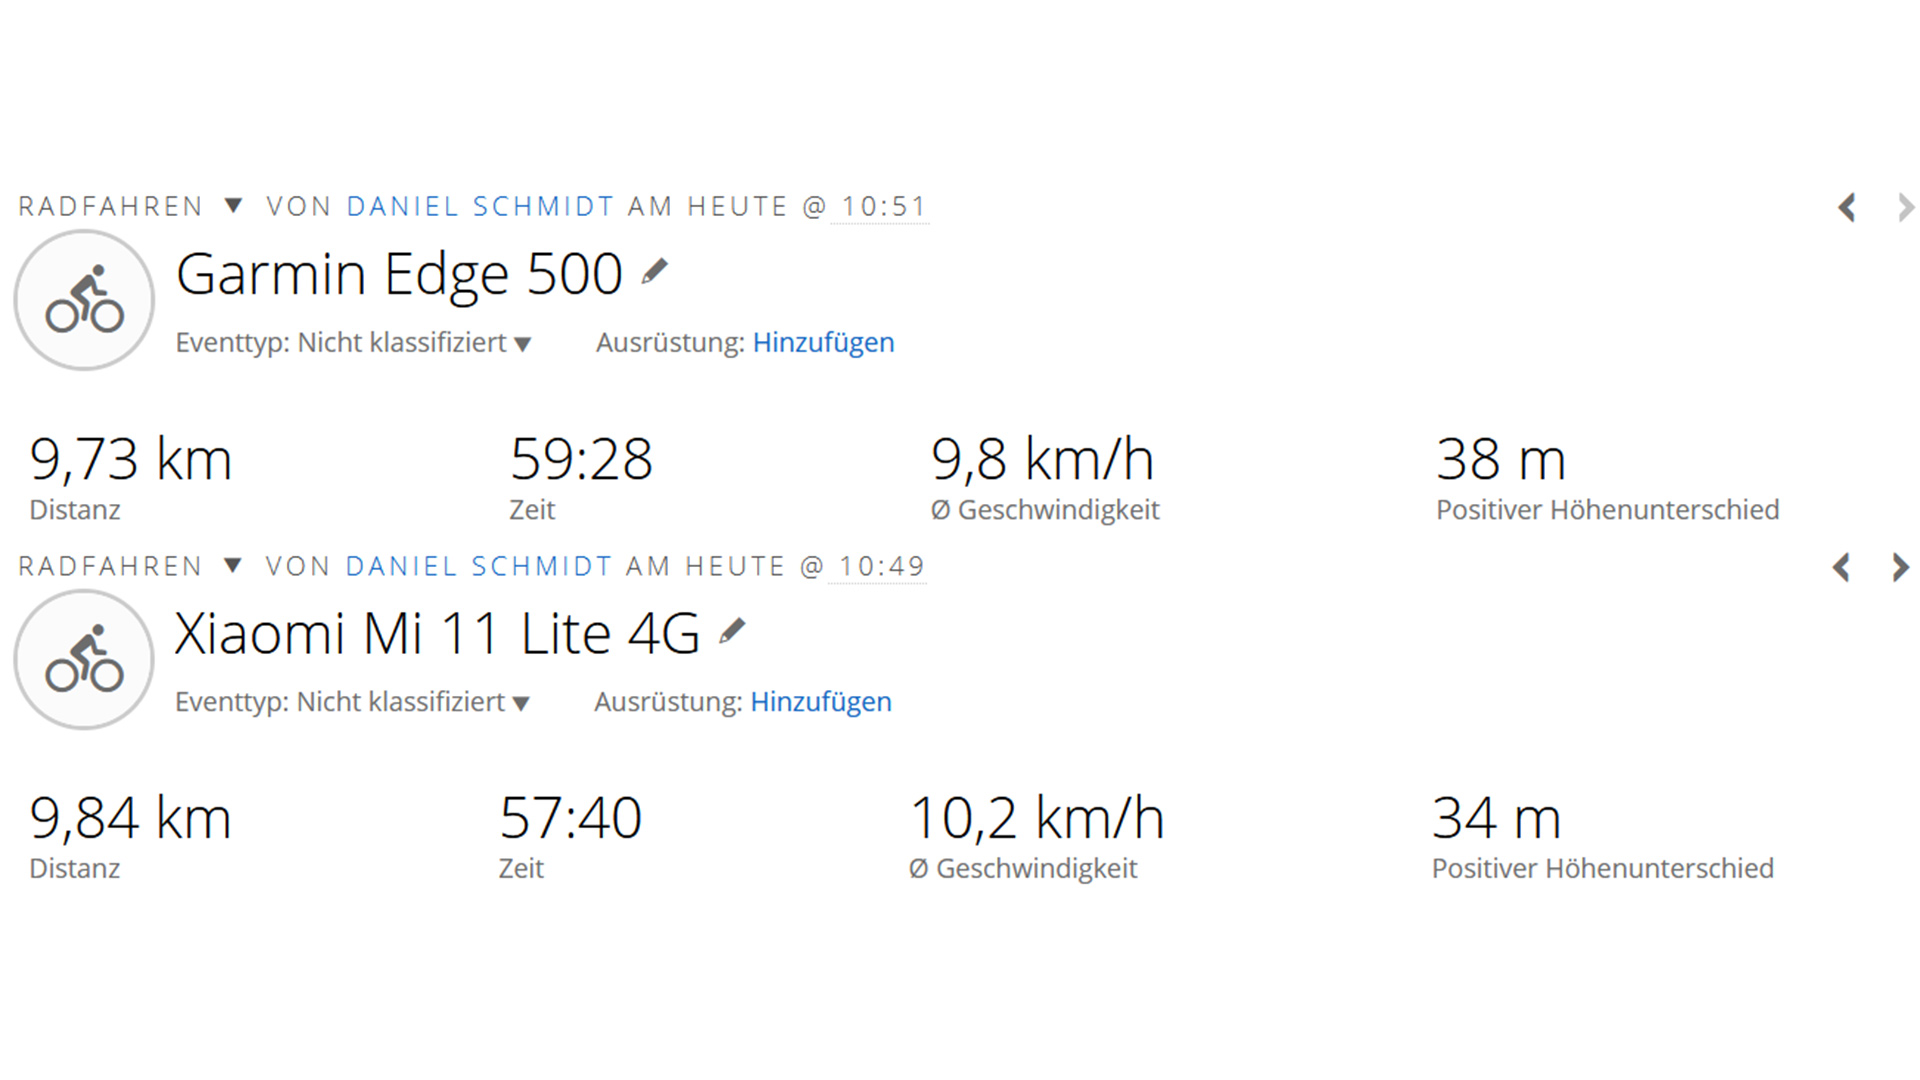Open Daniel Schmidt profile link in Xiaomi row

pyautogui.click(x=478, y=567)
